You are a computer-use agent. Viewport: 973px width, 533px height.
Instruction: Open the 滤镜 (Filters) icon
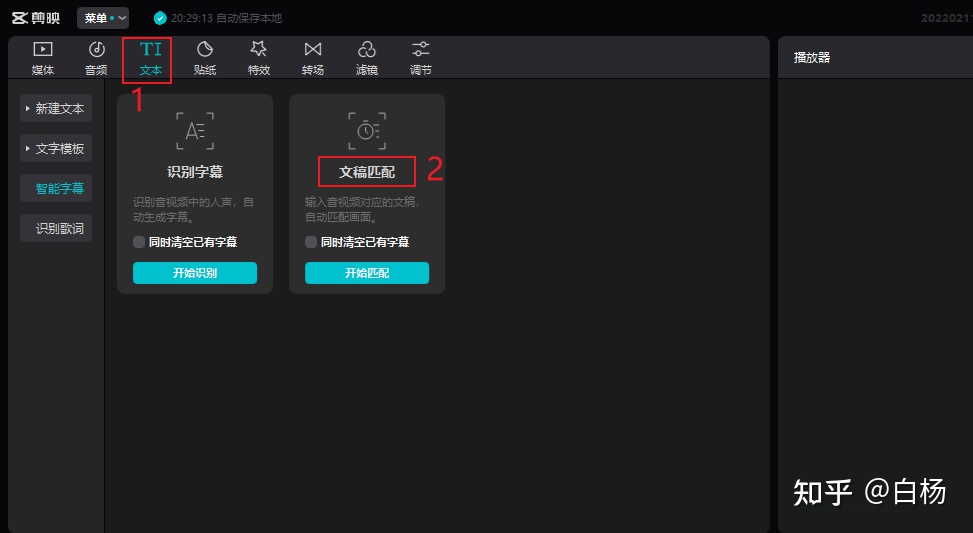coord(367,50)
